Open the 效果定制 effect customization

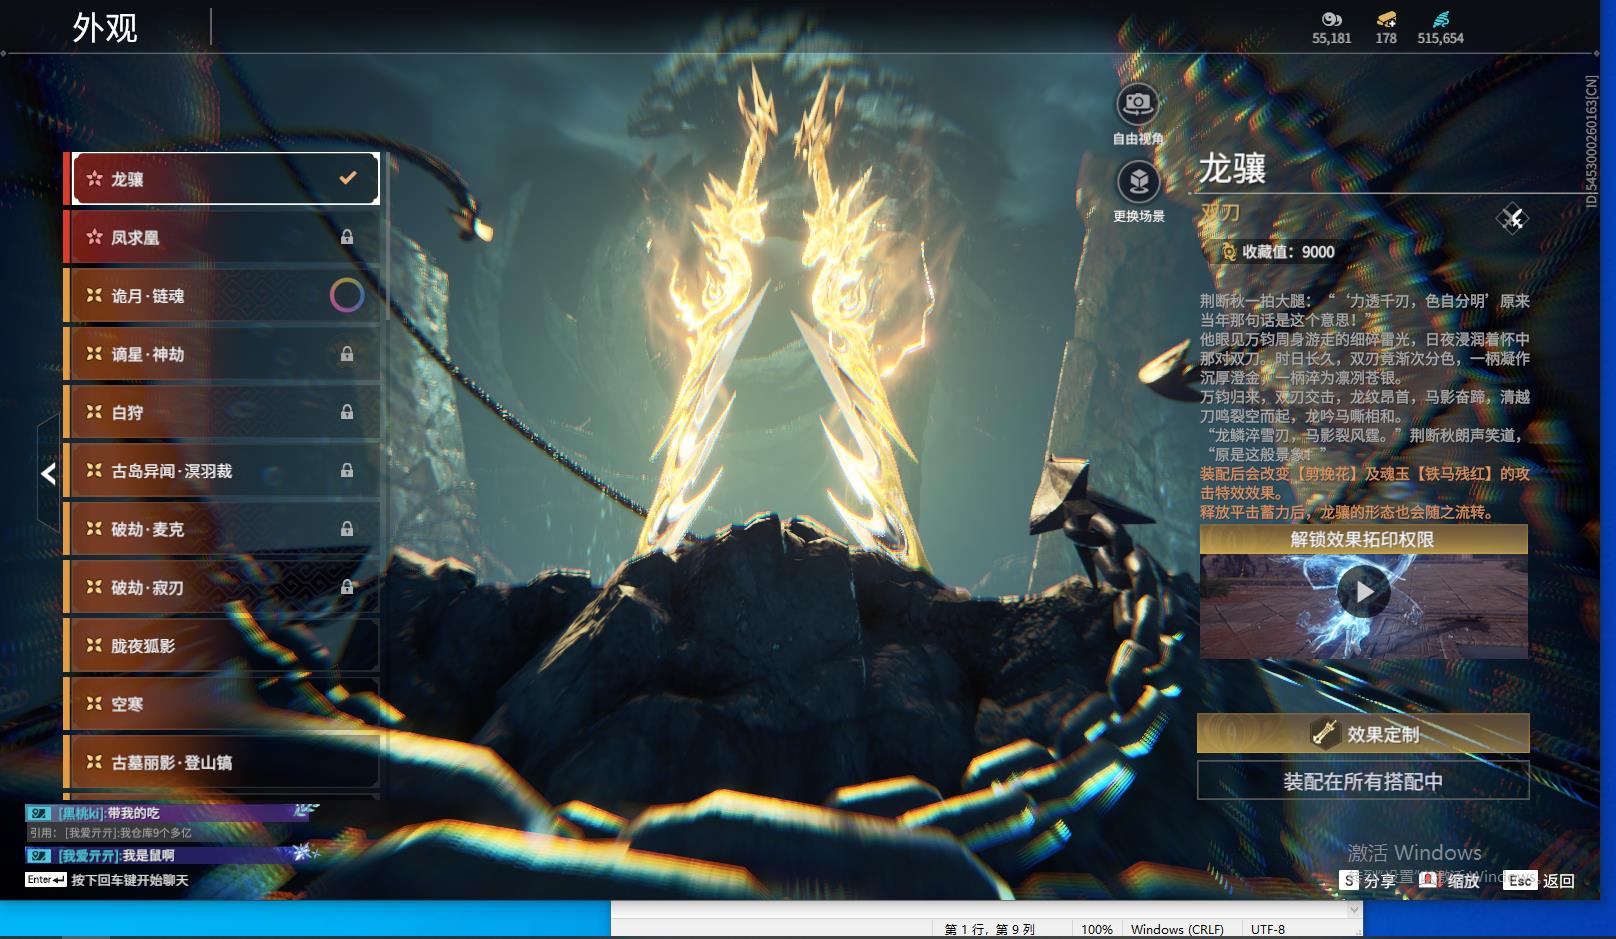[x=1363, y=733]
